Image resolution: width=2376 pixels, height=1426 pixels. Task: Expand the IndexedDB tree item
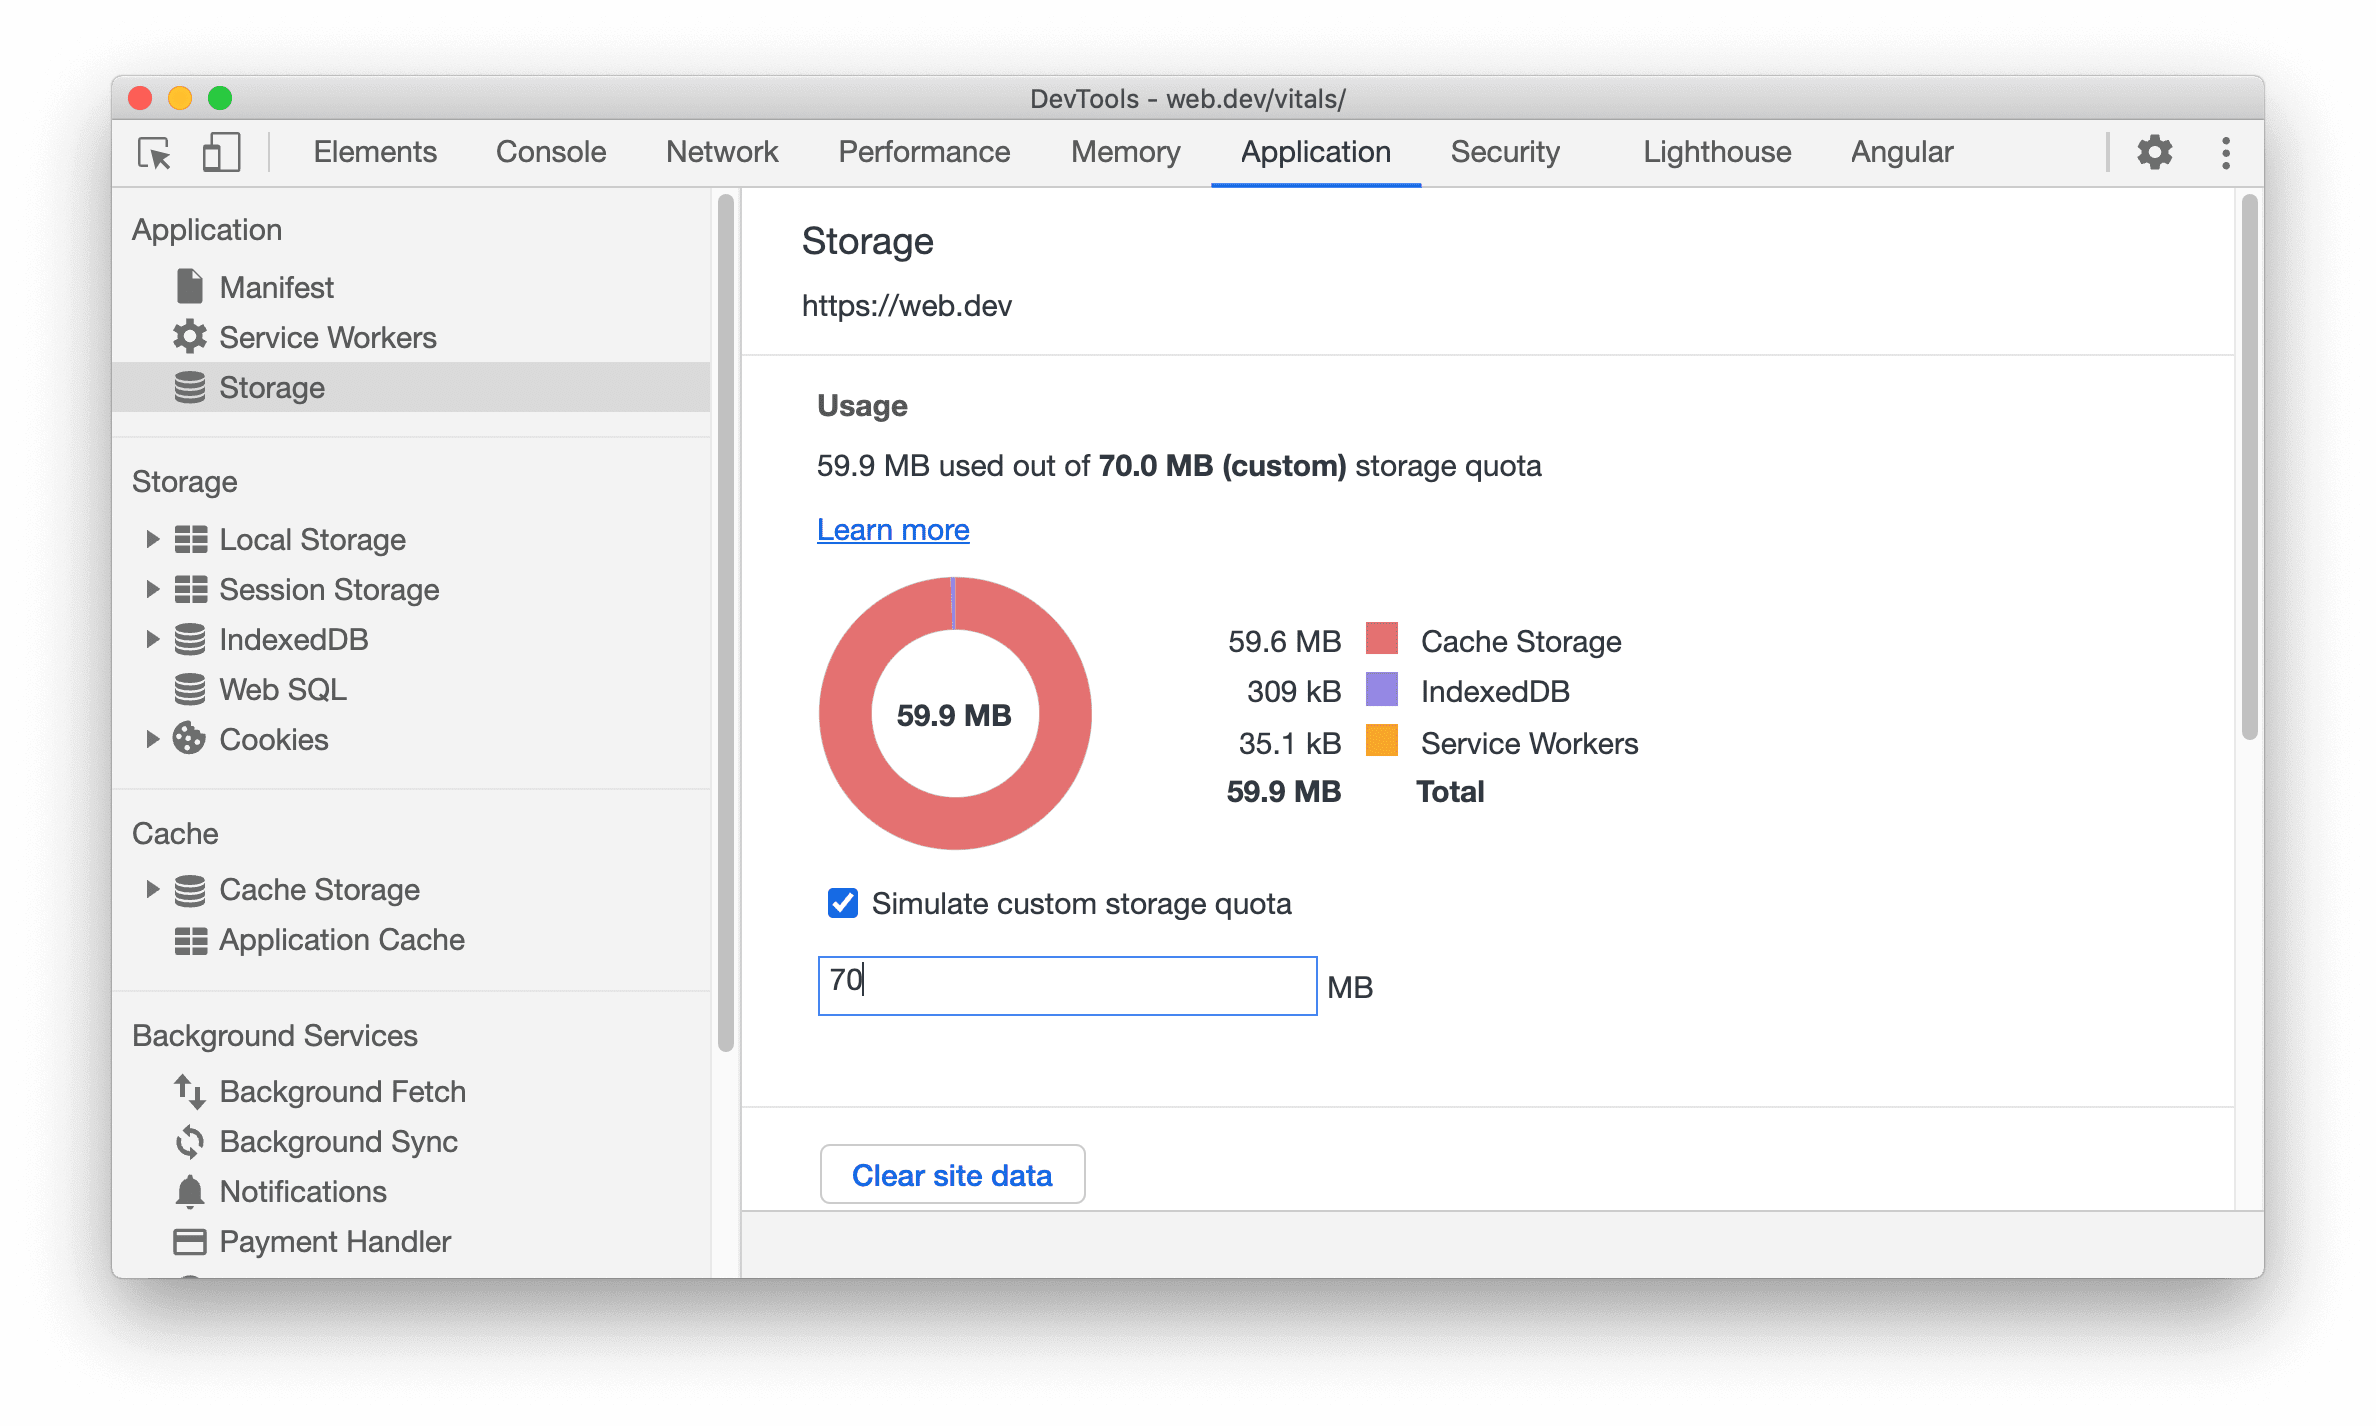[x=151, y=638]
